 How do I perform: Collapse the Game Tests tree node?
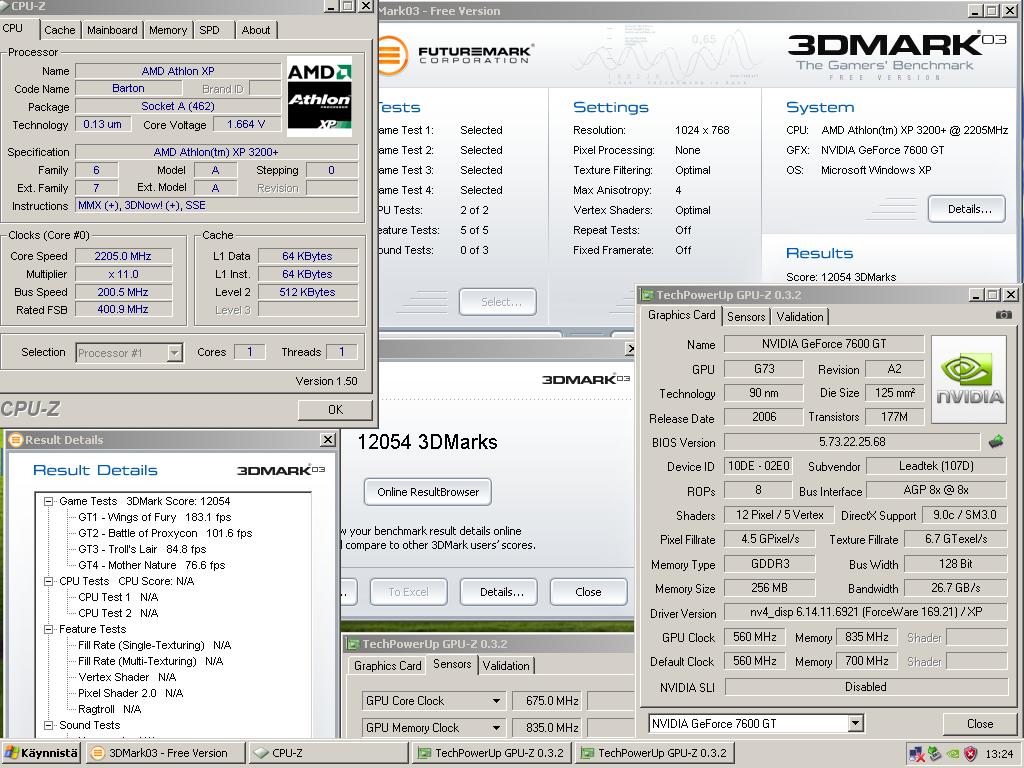[x=48, y=502]
